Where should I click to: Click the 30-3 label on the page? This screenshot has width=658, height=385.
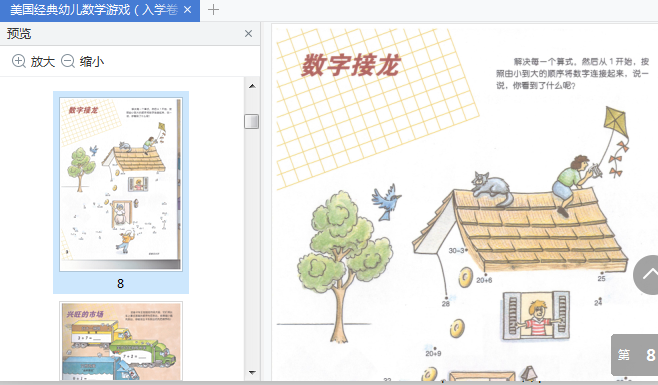457,251
